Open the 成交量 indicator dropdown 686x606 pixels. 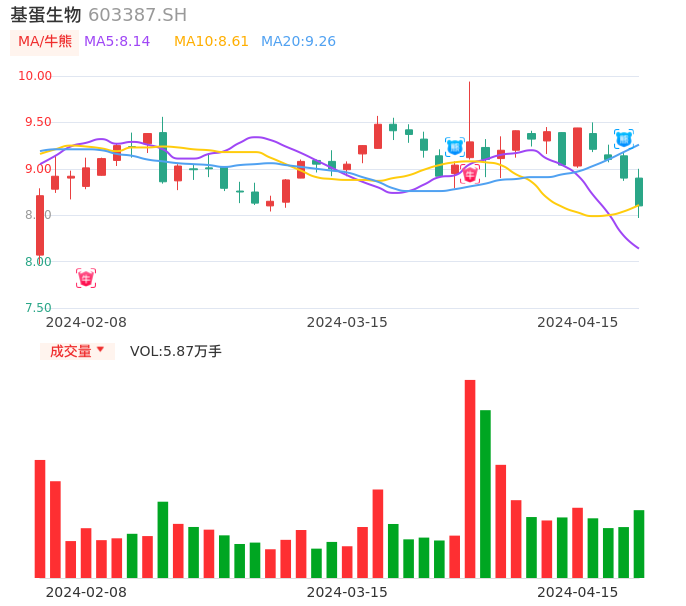click(77, 351)
